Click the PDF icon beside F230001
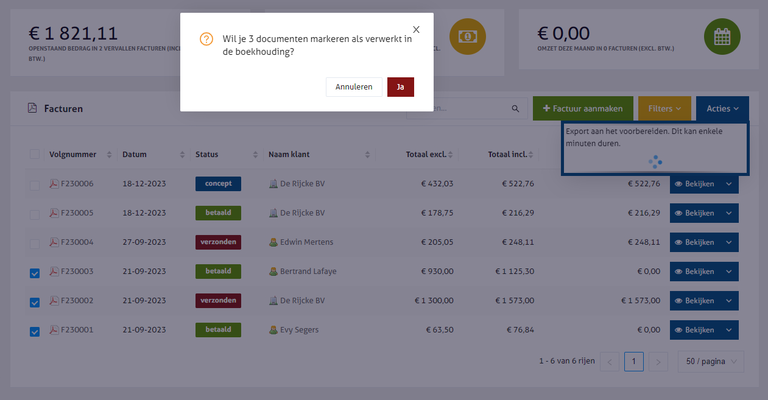768x400 pixels. 55,331
